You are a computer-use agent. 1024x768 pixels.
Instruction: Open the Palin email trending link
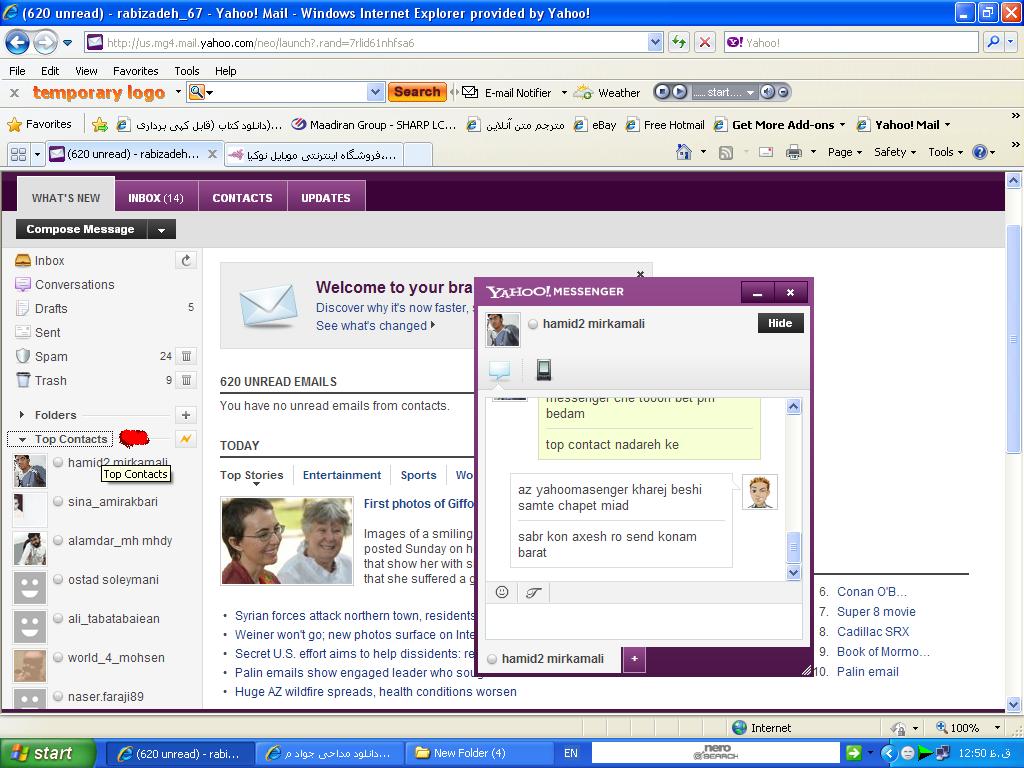[867, 671]
